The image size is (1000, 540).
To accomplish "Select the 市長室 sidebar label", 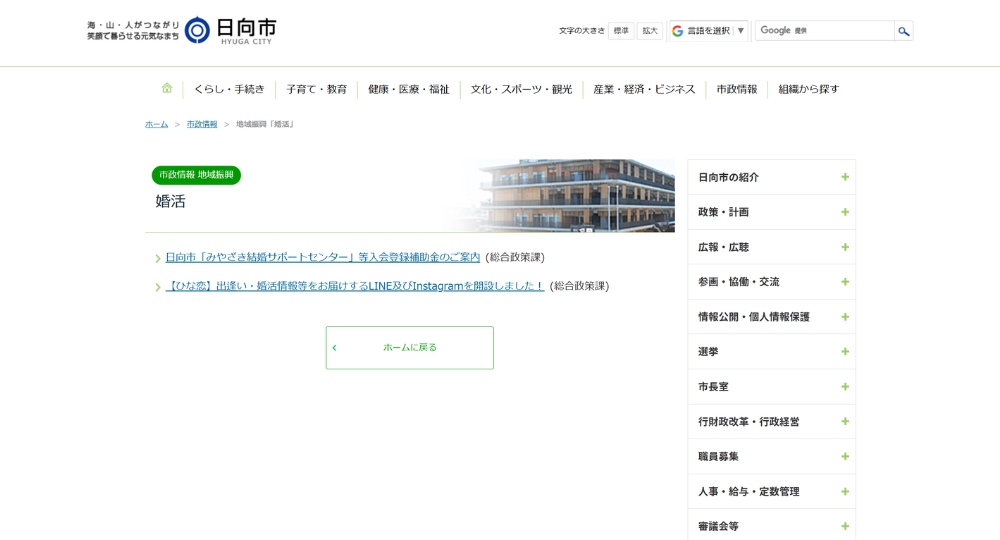I will tap(713, 387).
